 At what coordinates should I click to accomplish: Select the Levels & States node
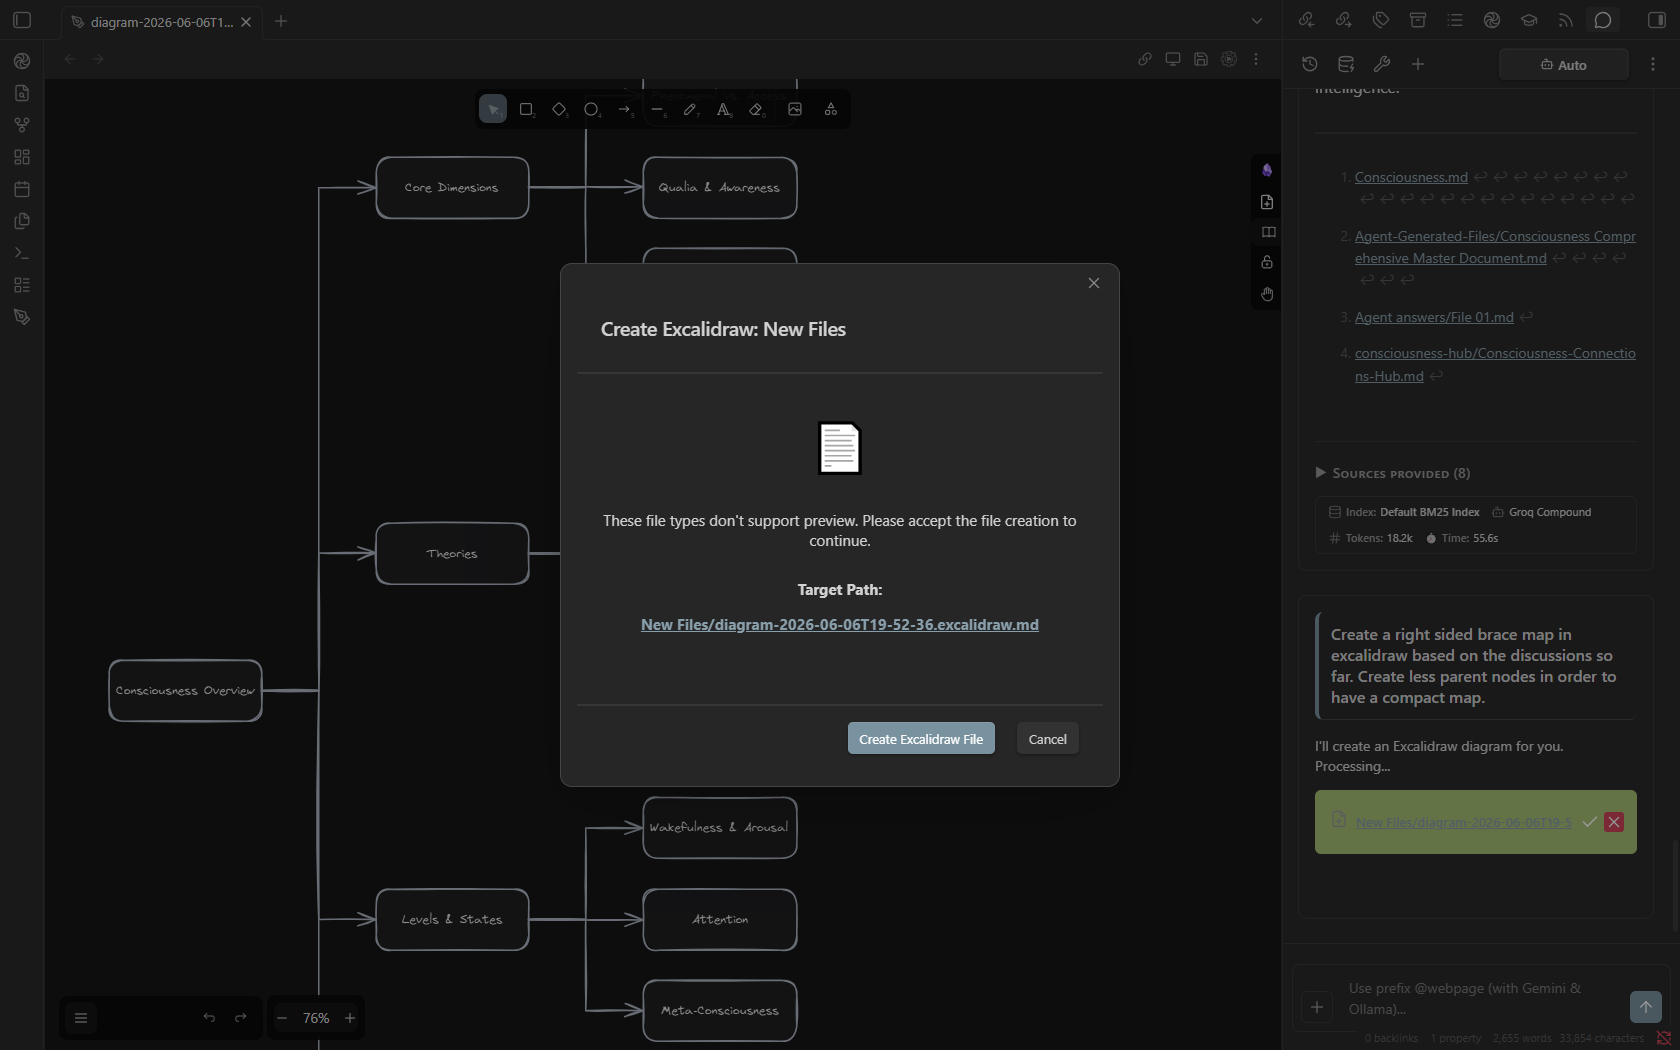[452, 919]
